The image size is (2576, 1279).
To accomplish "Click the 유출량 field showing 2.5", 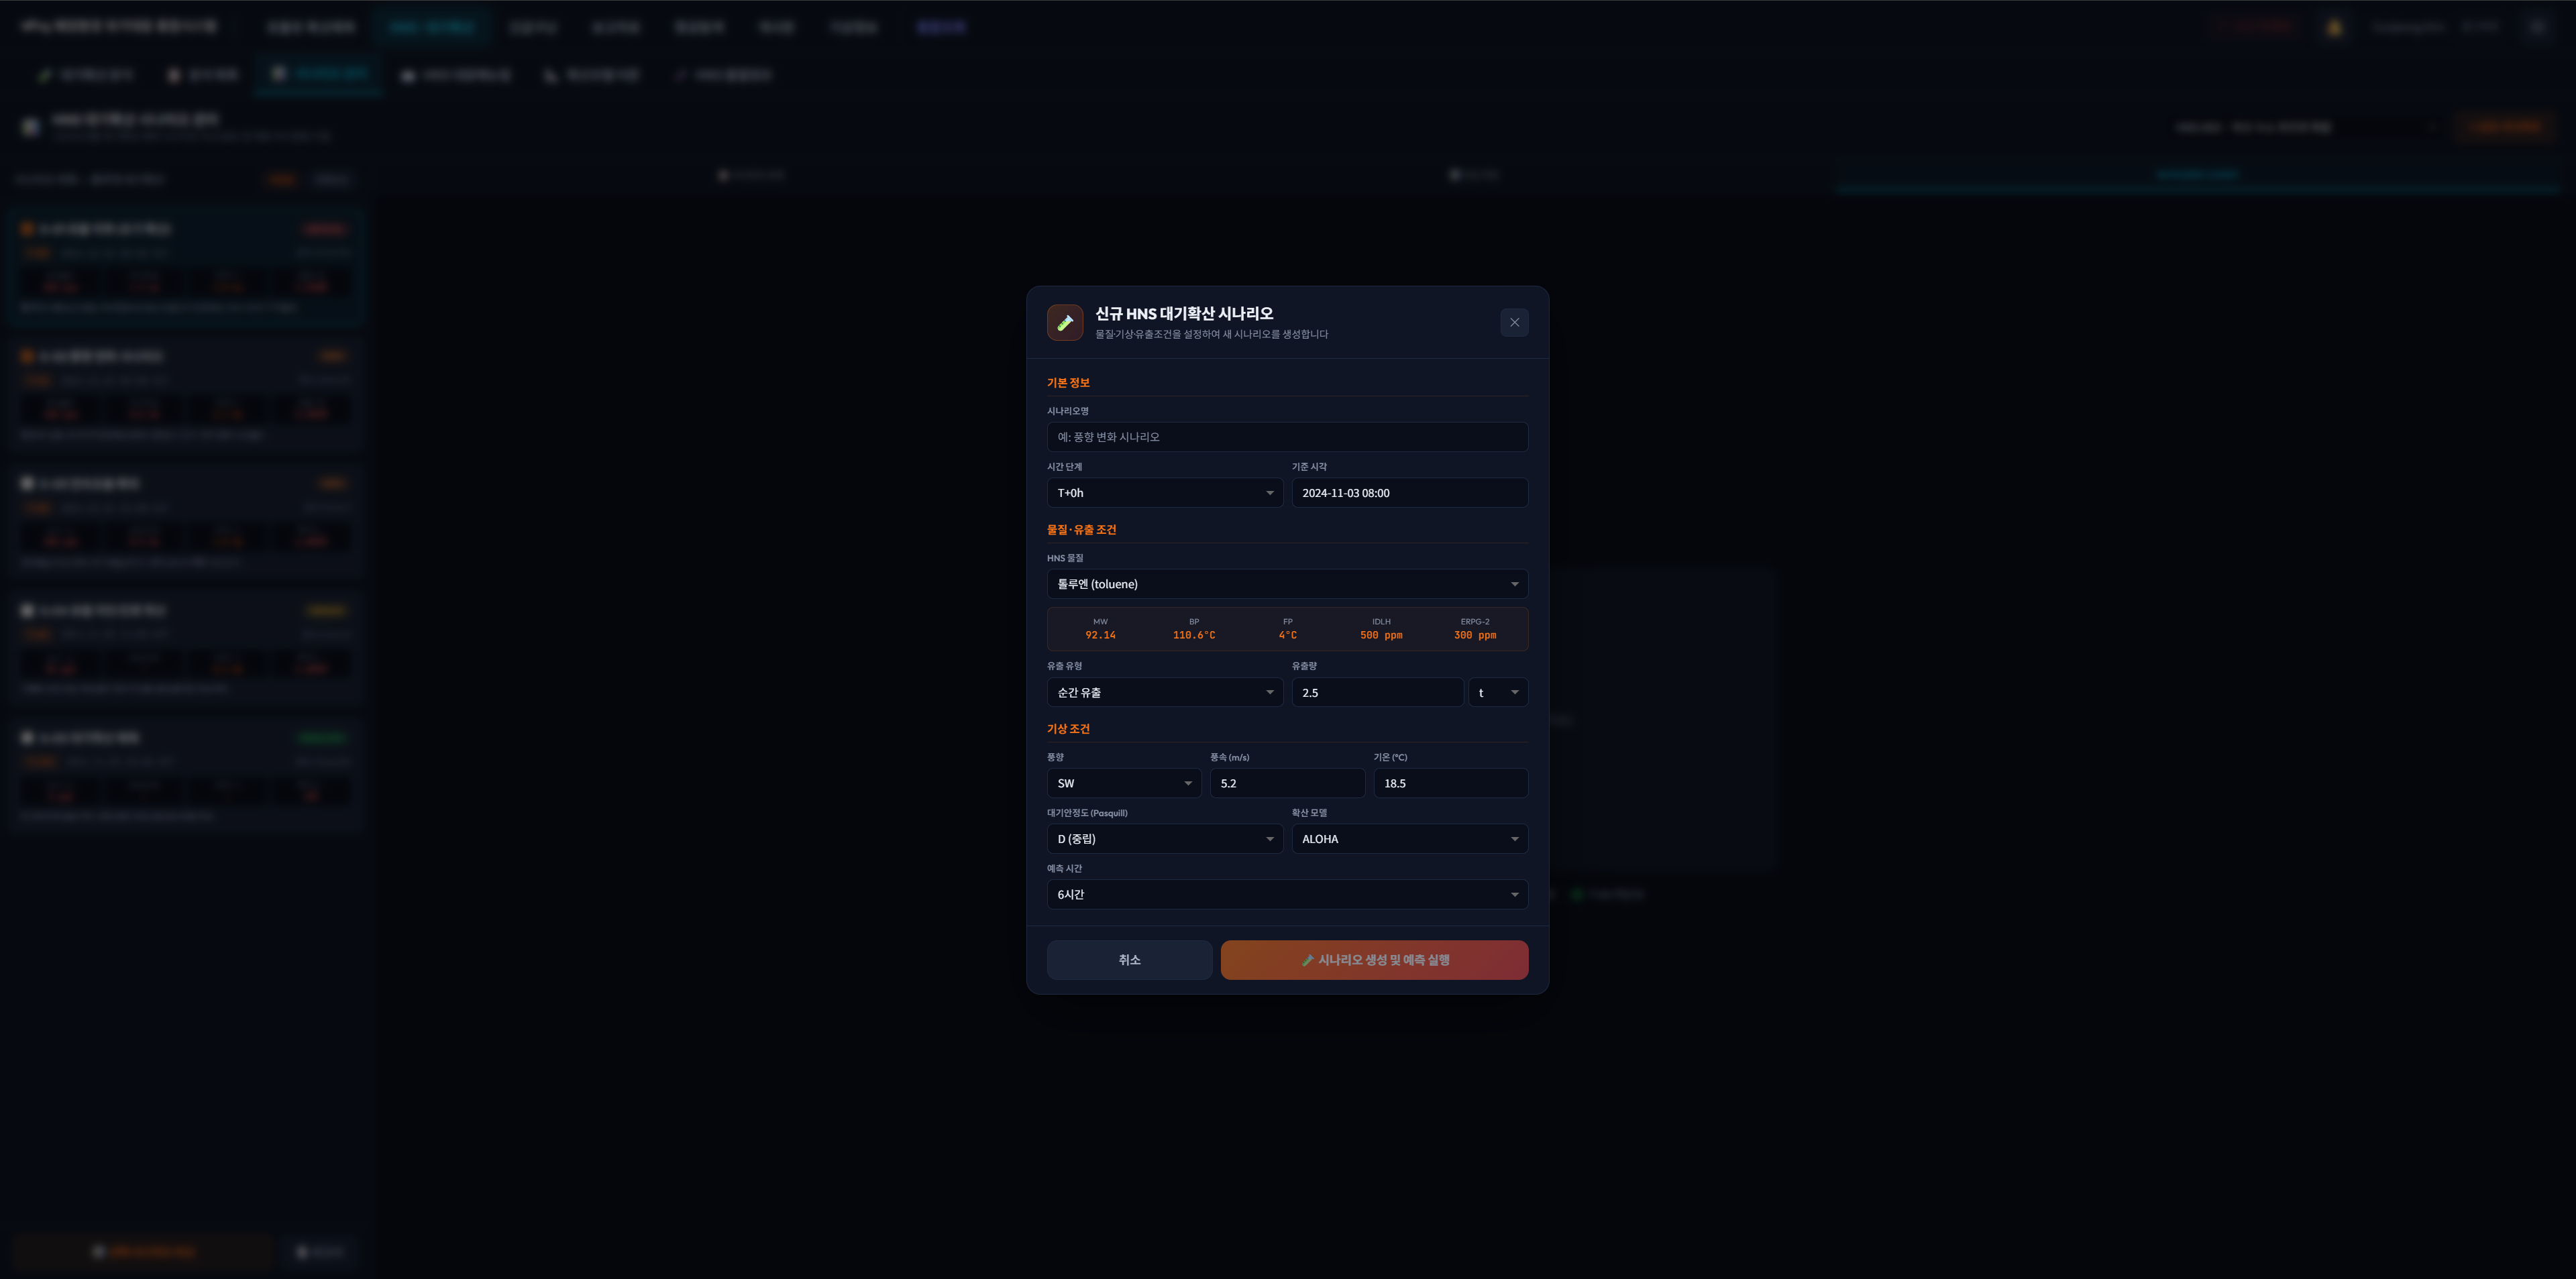I will 1376,693.
